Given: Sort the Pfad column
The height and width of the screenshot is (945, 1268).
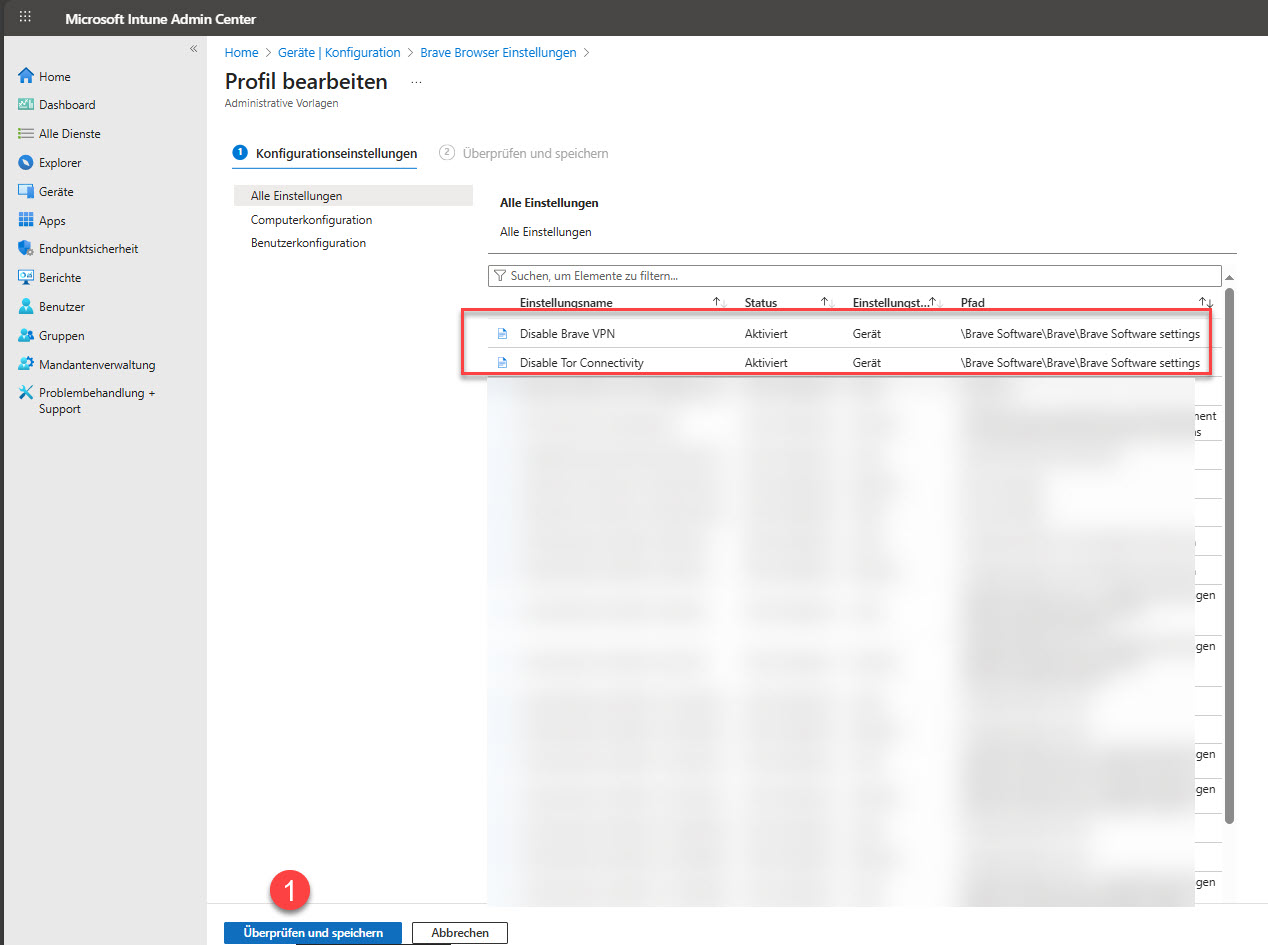Looking at the screenshot, I should tap(1206, 302).
